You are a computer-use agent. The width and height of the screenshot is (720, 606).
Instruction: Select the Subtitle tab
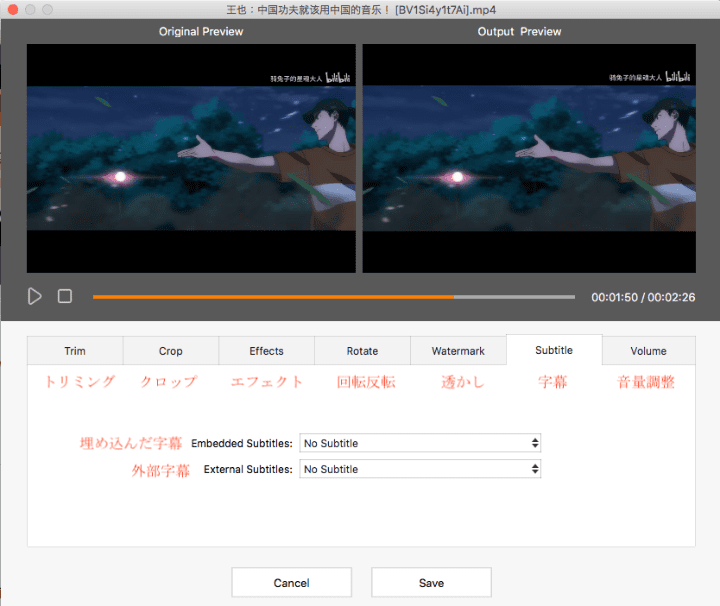click(554, 350)
